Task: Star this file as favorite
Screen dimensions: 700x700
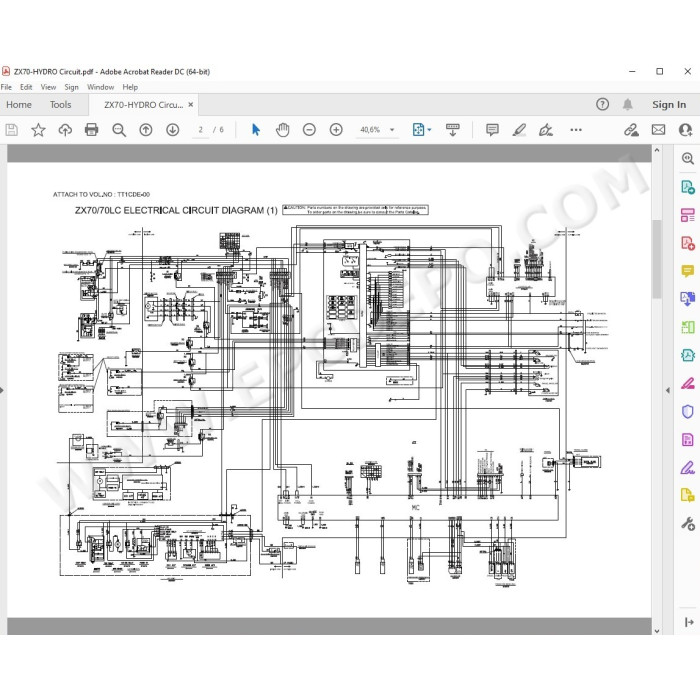Action: pos(38,130)
